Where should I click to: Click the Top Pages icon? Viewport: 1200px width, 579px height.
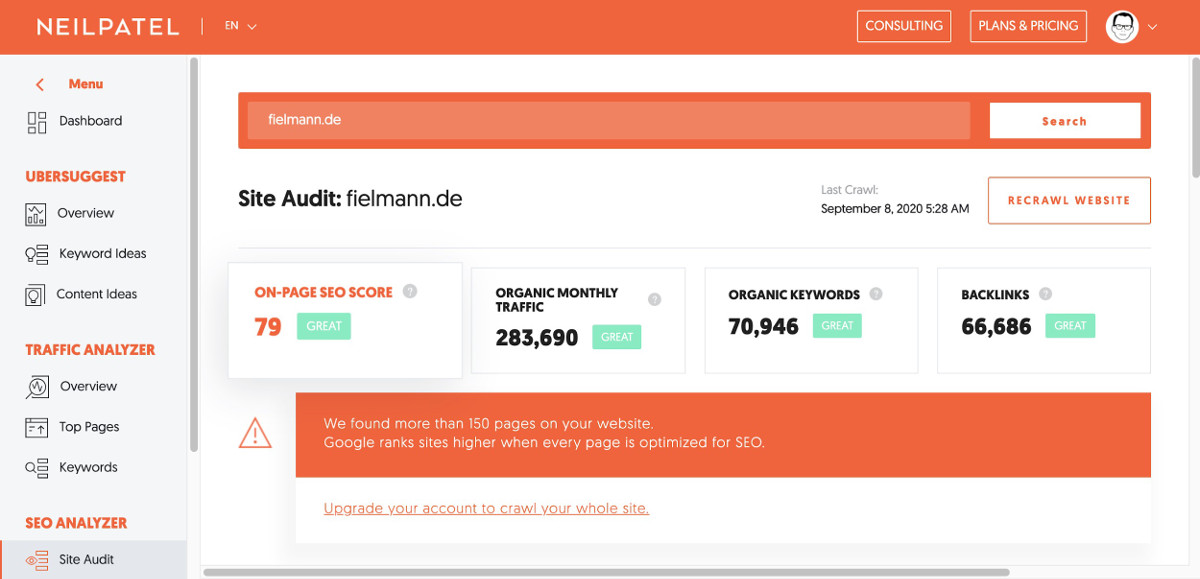tap(37, 428)
